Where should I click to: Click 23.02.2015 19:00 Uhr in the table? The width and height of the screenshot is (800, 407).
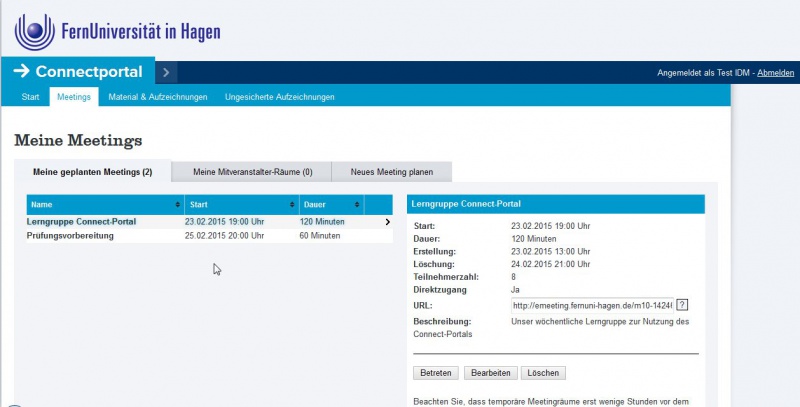click(x=224, y=222)
